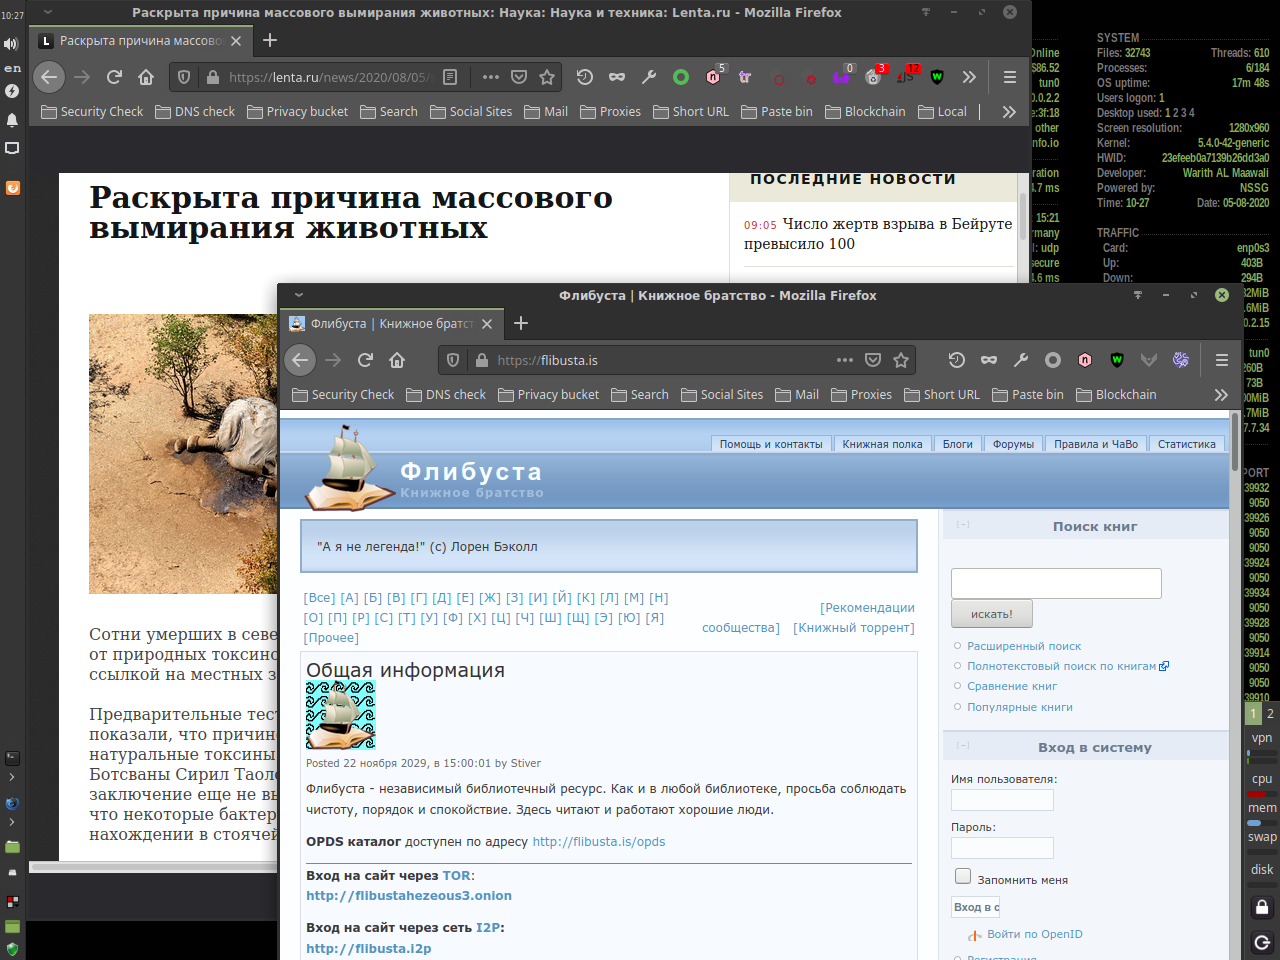Open 'Расширенный поиск' link

(x=1024, y=646)
